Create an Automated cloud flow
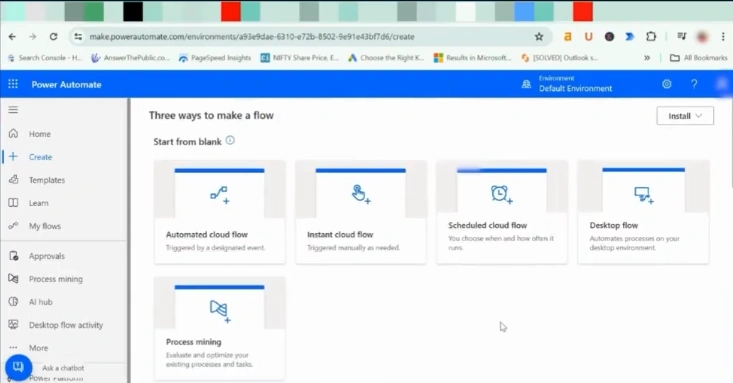The image size is (733, 383). 220,212
